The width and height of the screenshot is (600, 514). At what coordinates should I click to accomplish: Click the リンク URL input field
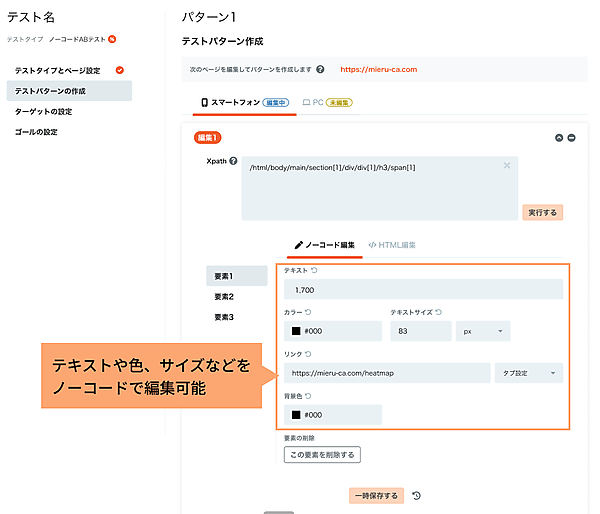click(386, 373)
